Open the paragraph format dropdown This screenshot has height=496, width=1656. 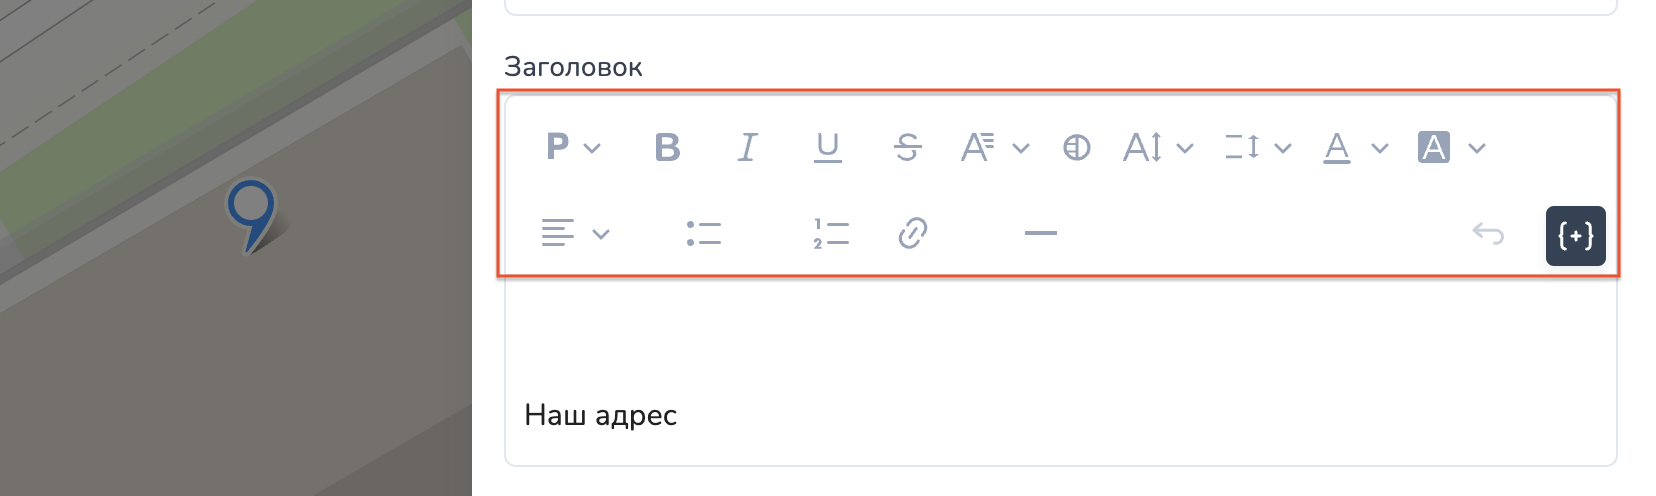(x=573, y=148)
